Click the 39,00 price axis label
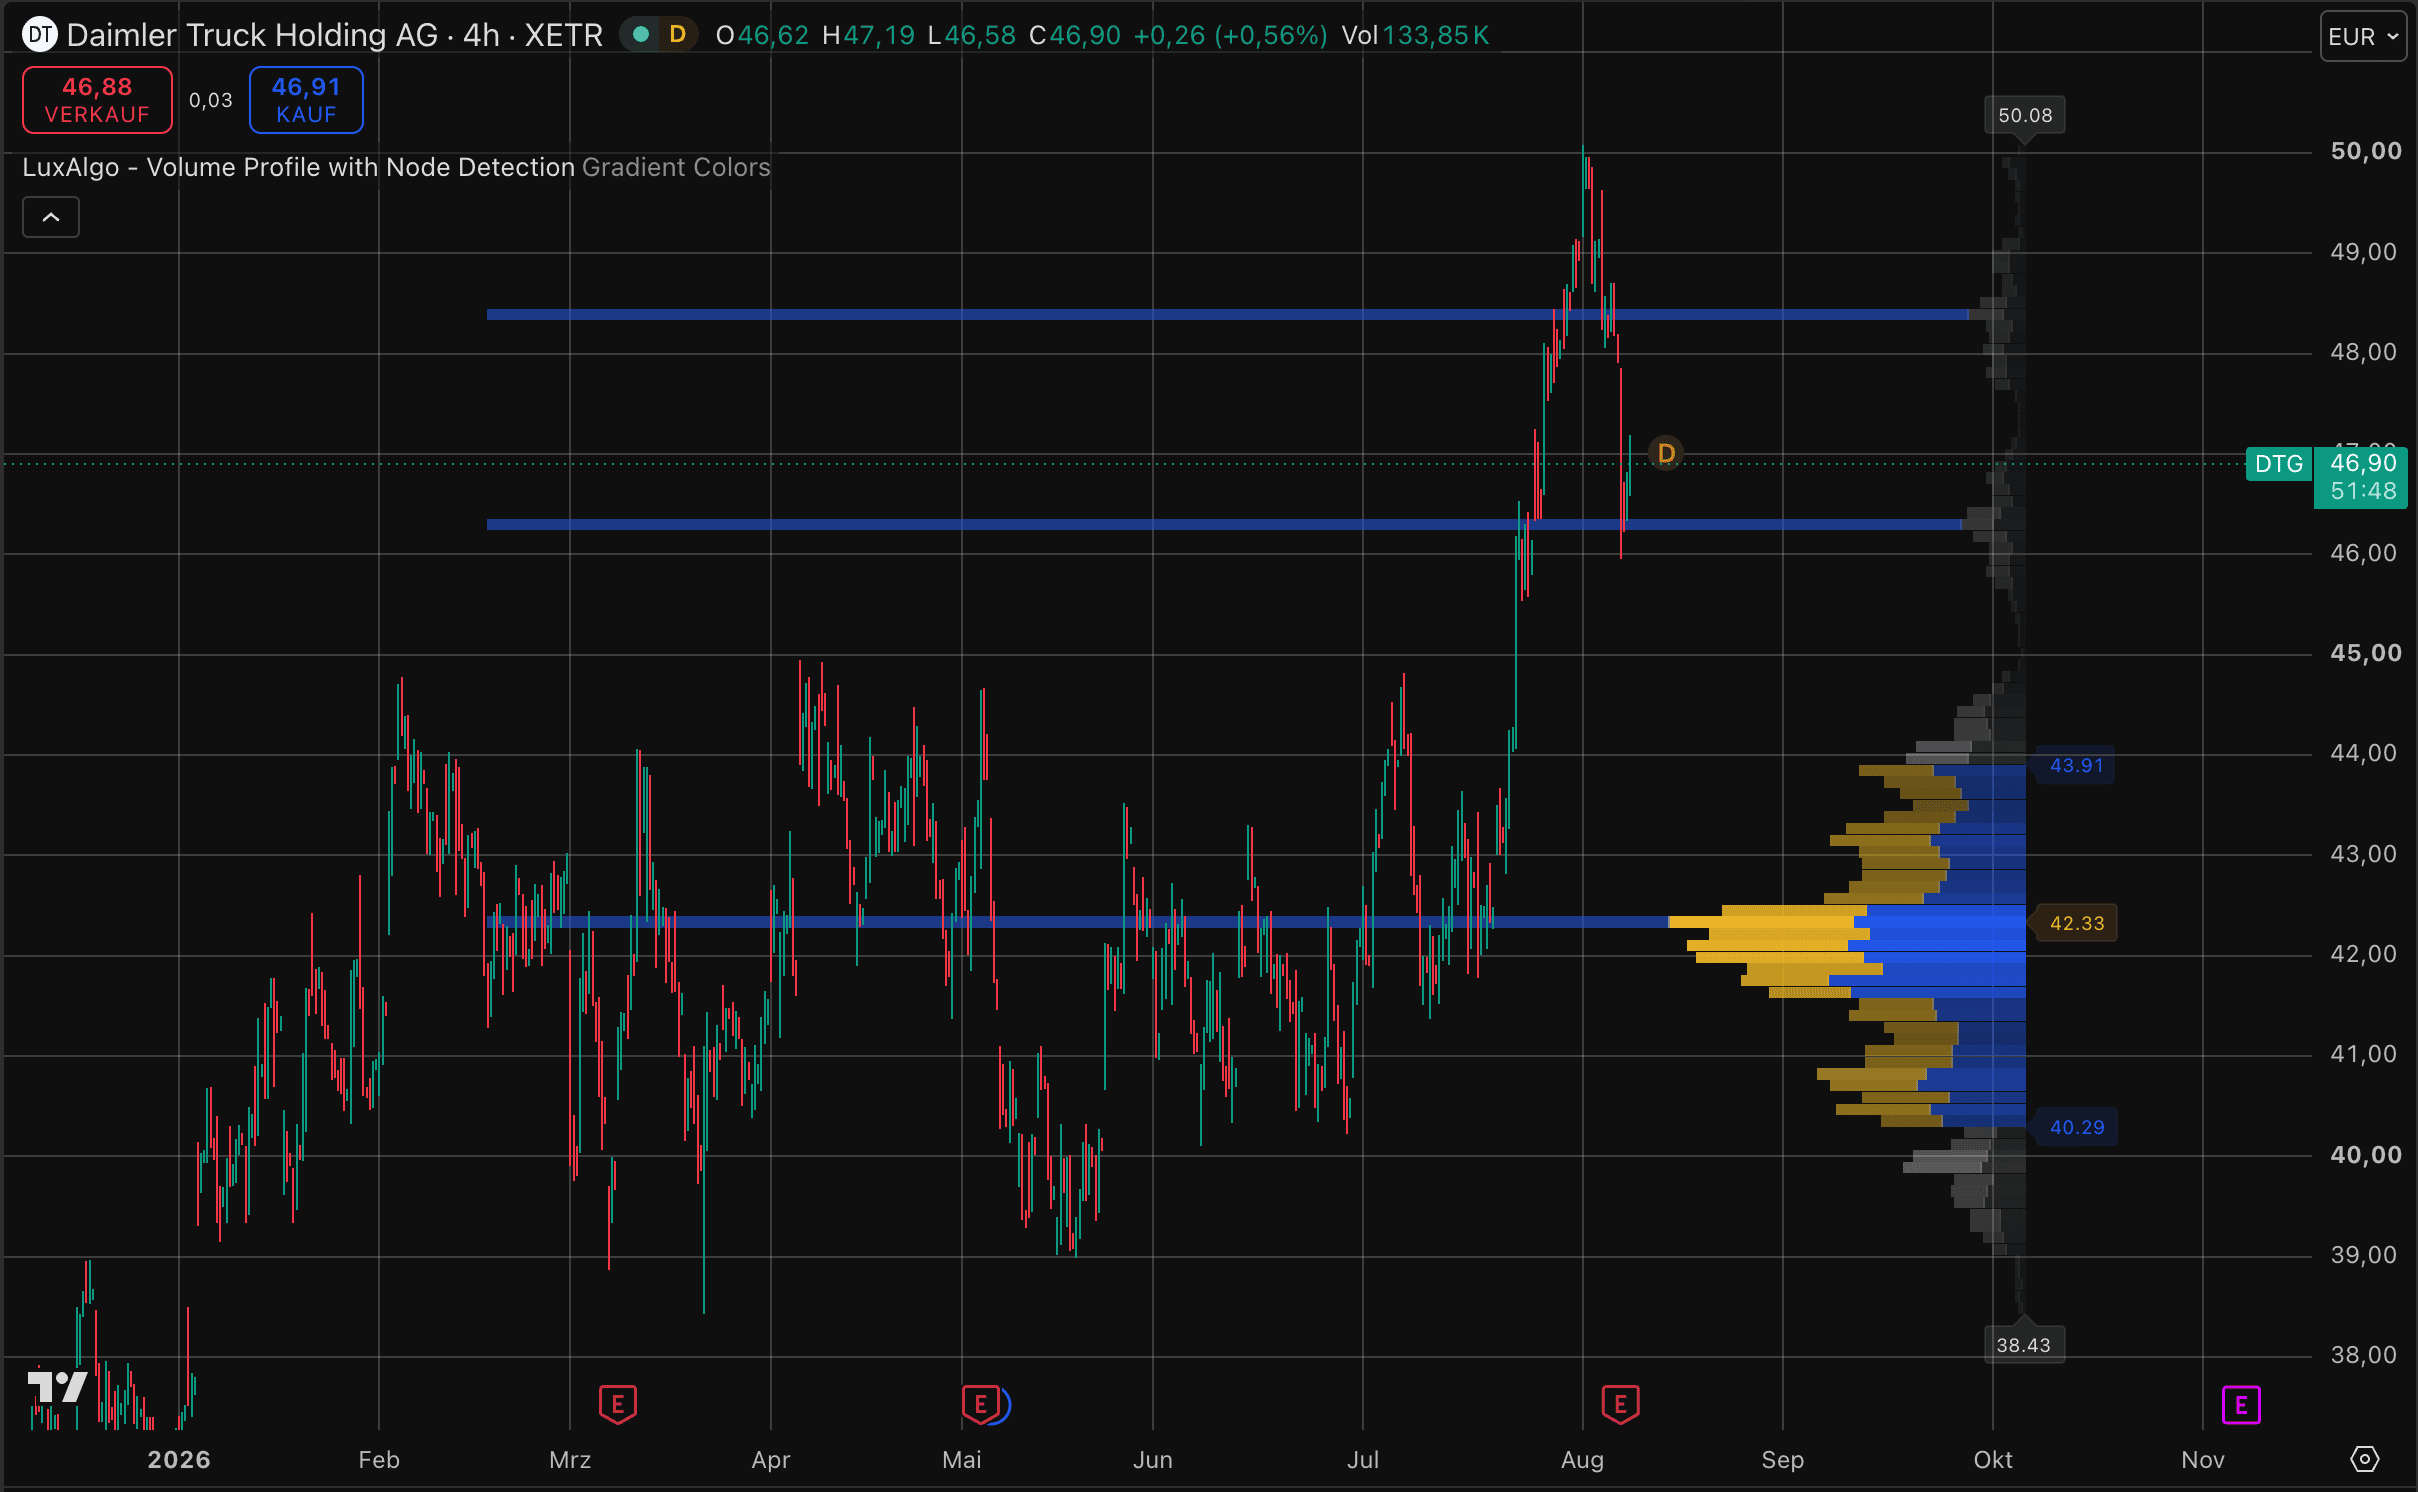This screenshot has width=2418, height=1492. pyautogui.click(x=2364, y=1255)
